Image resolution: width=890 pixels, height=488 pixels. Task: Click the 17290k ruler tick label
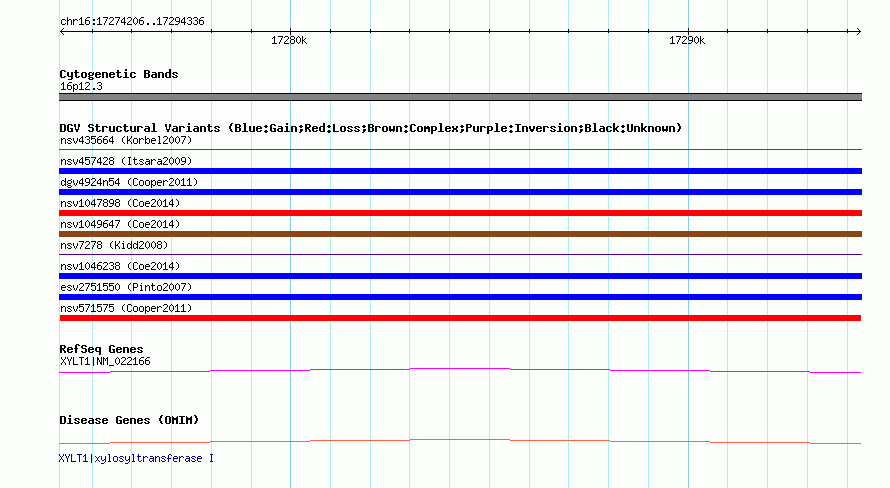(x=687, y=40)
